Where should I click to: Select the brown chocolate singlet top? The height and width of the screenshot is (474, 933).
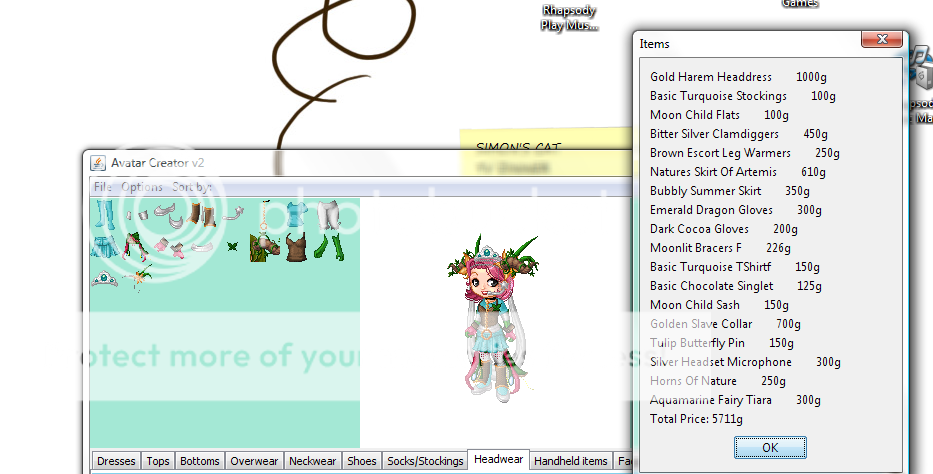click(296, 247)
